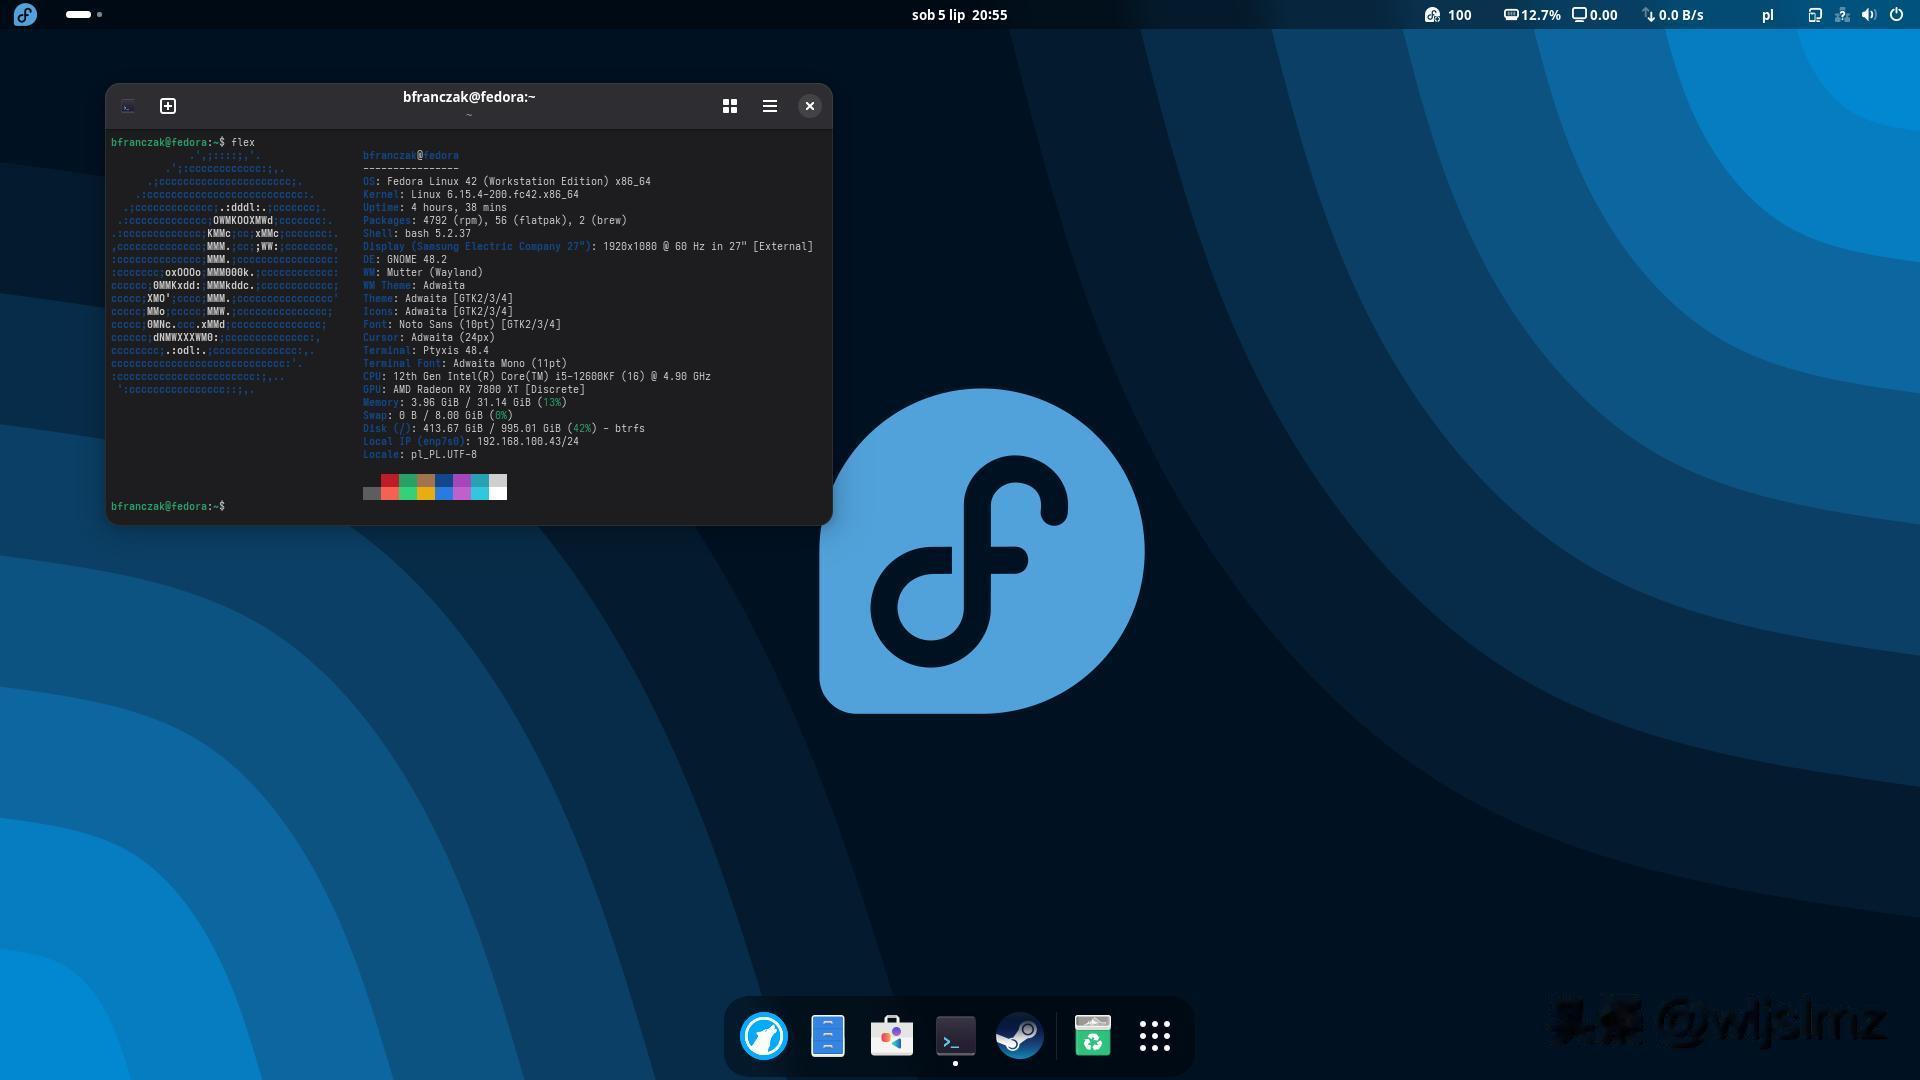Click the Fedora logo menu in top bar
The image size is (1920, 1080).
click(x=25, y=15)
